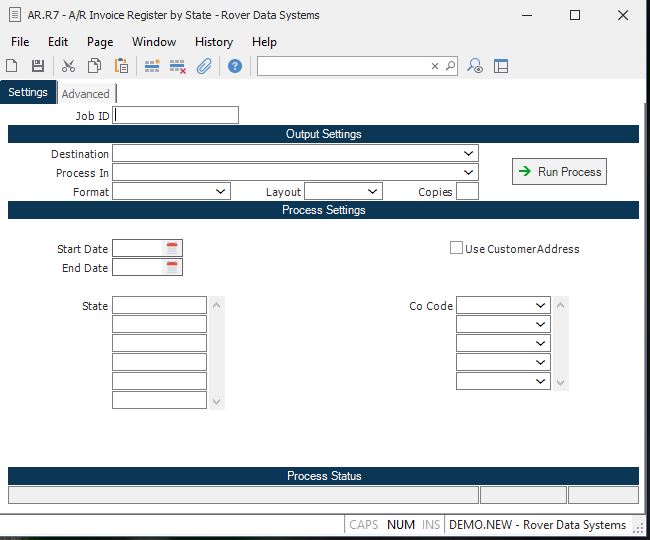Expand the Destination dropdown
650x540 pixels.
pyautogui.click(x=469, y=153)
